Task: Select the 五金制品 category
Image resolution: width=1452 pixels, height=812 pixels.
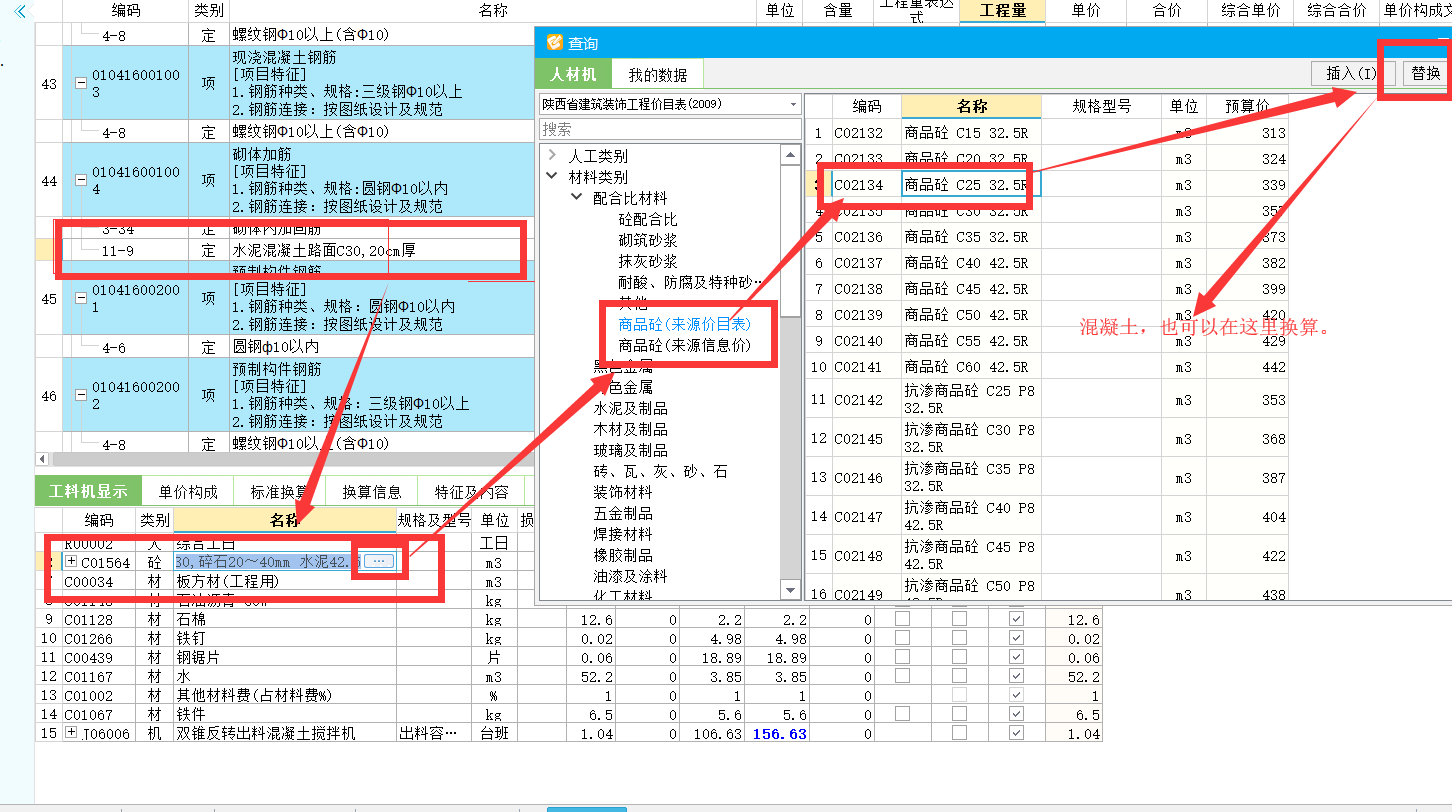Action: pyautogui.click(x=623, y=513)
